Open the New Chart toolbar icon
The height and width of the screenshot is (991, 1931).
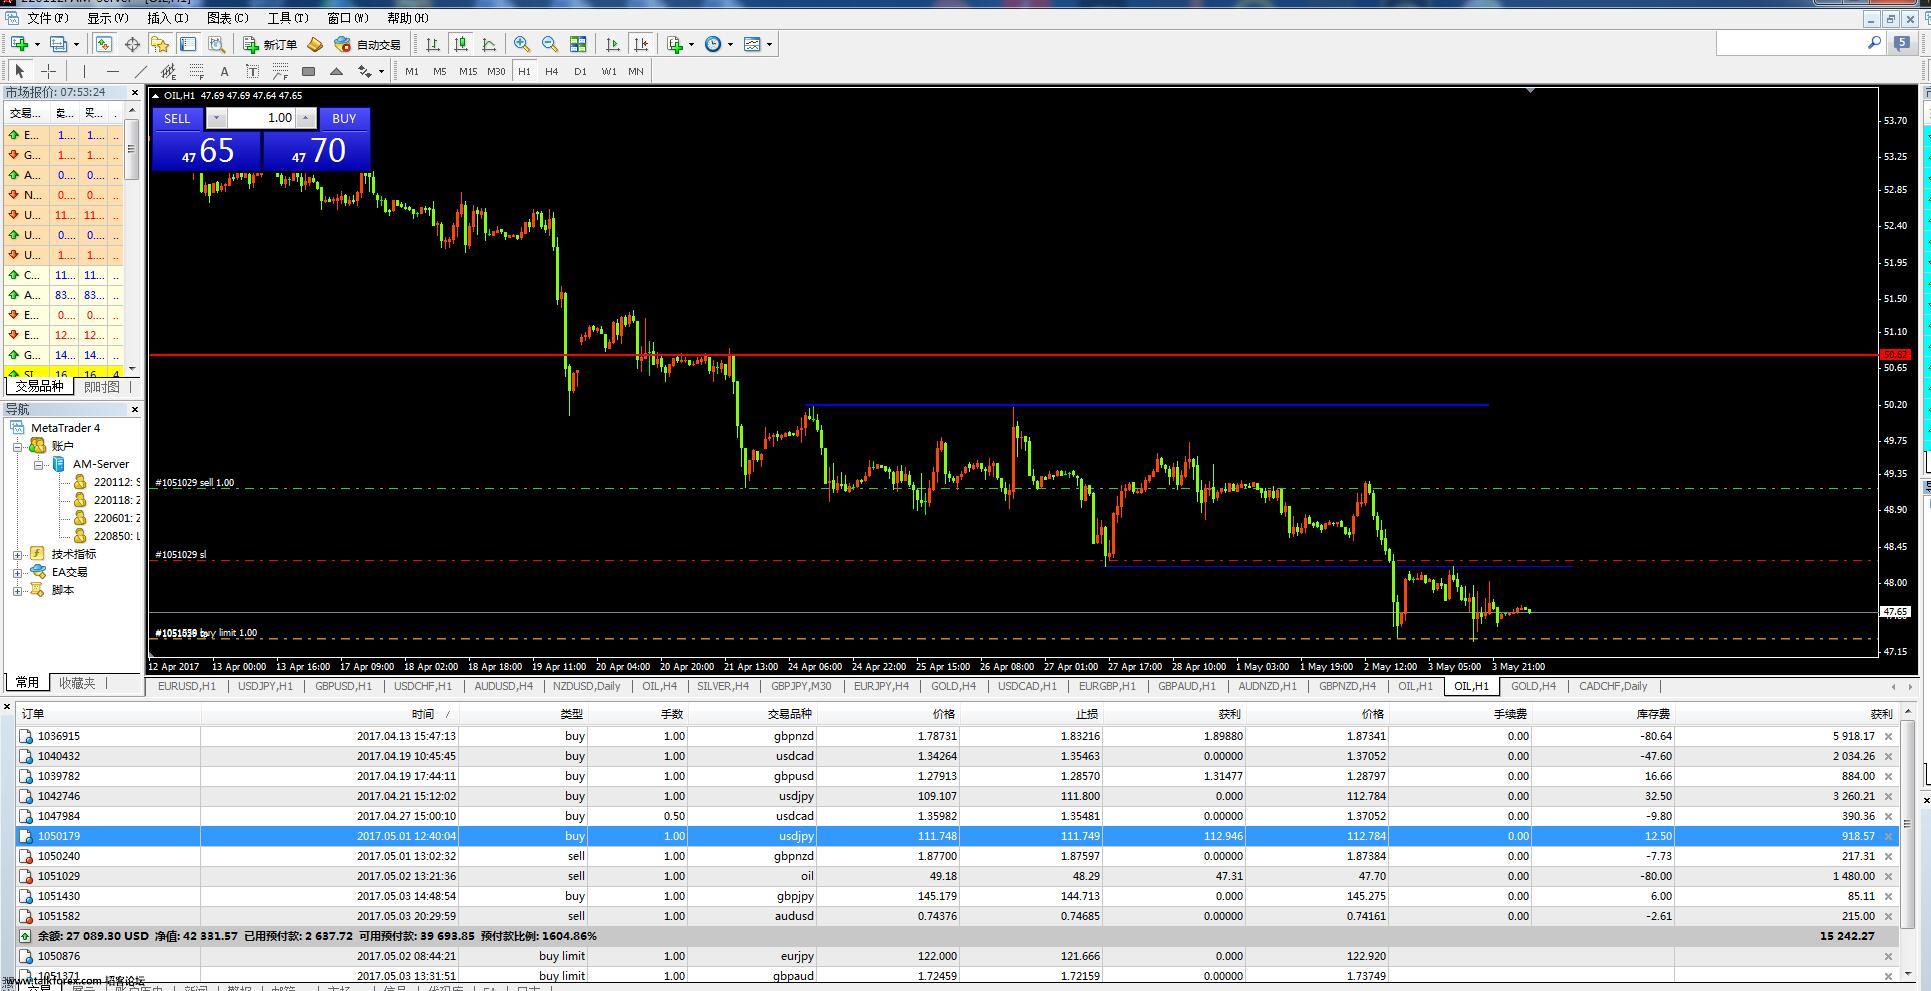[x=19, y=44]
